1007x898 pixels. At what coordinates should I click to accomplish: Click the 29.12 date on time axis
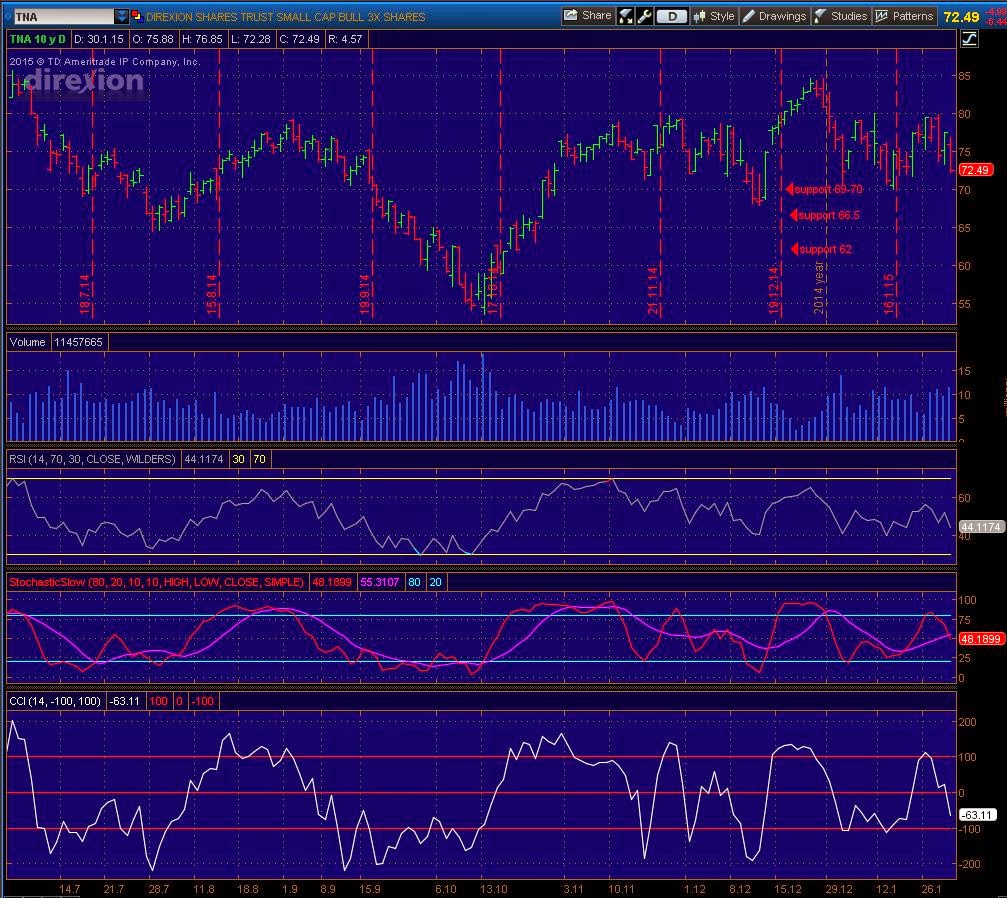tap(839, 890)
